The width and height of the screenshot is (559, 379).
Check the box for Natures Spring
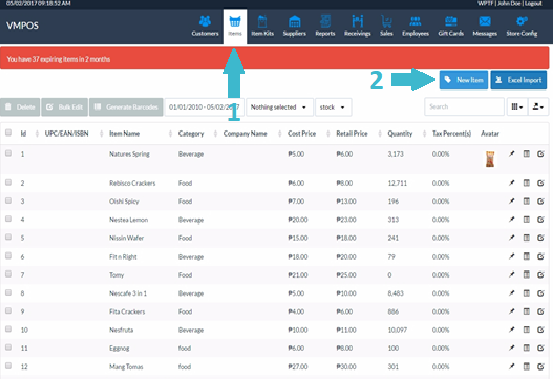click(x=8, y=153)
